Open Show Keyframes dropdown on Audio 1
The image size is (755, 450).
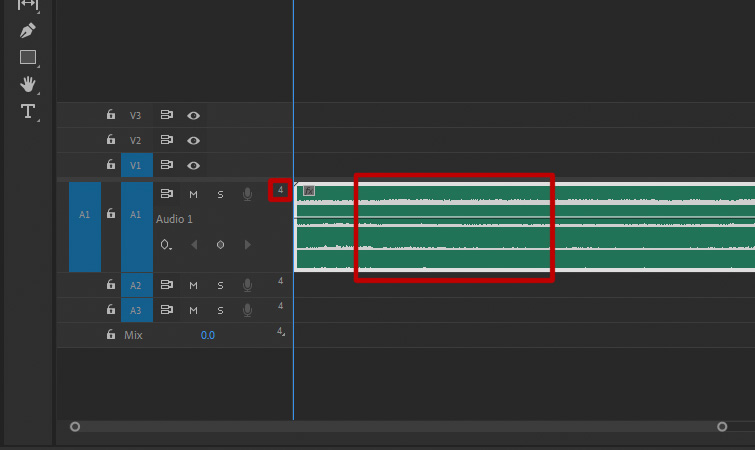pos(166,245)
